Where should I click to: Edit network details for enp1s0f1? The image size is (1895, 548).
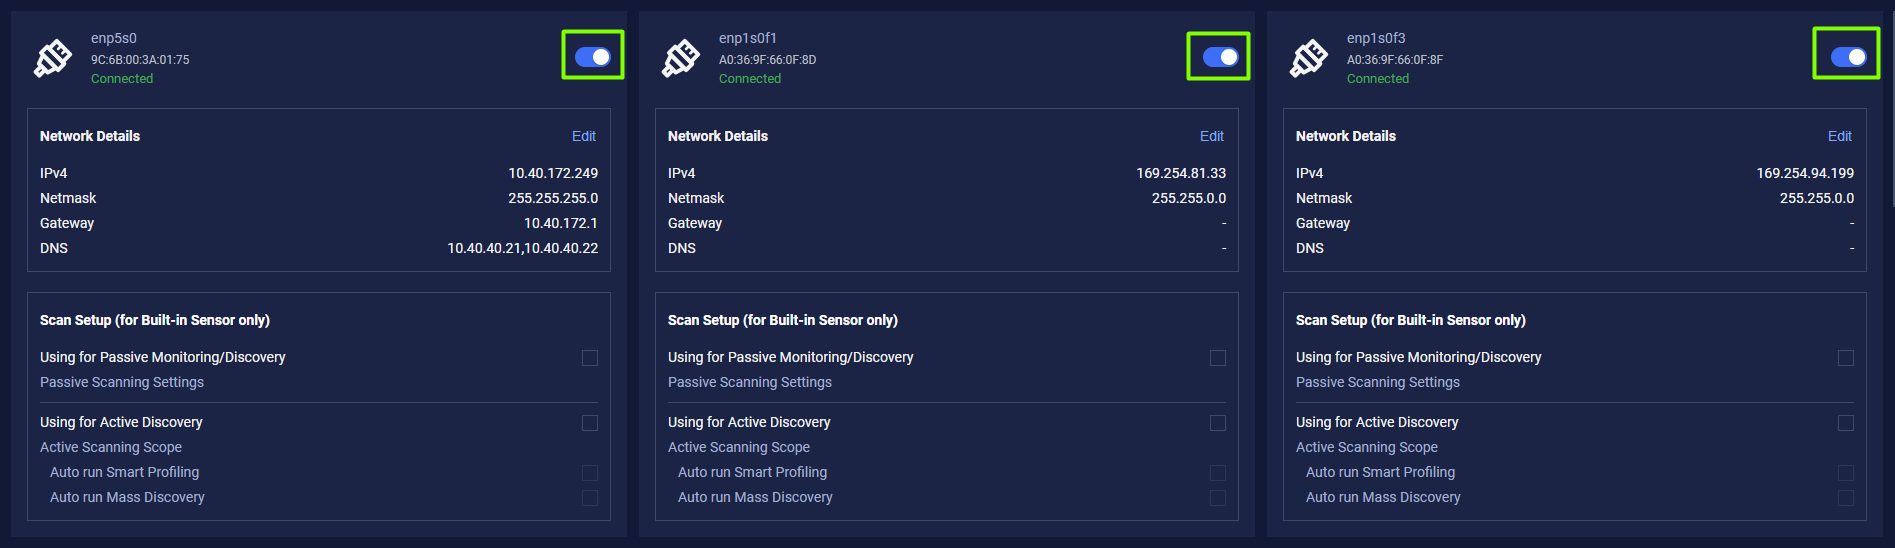1212,136
